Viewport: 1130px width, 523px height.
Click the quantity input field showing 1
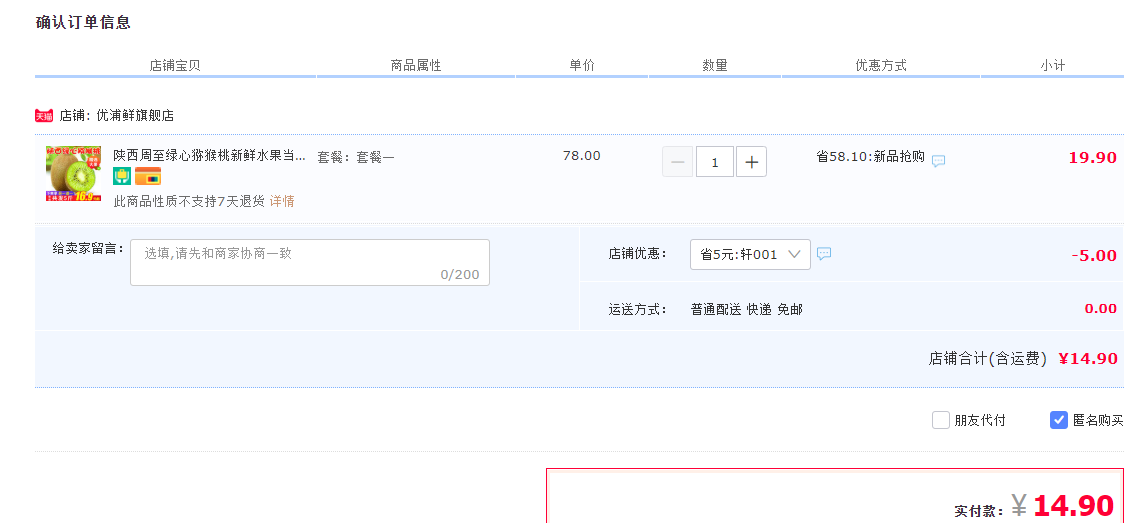(715, 162)
